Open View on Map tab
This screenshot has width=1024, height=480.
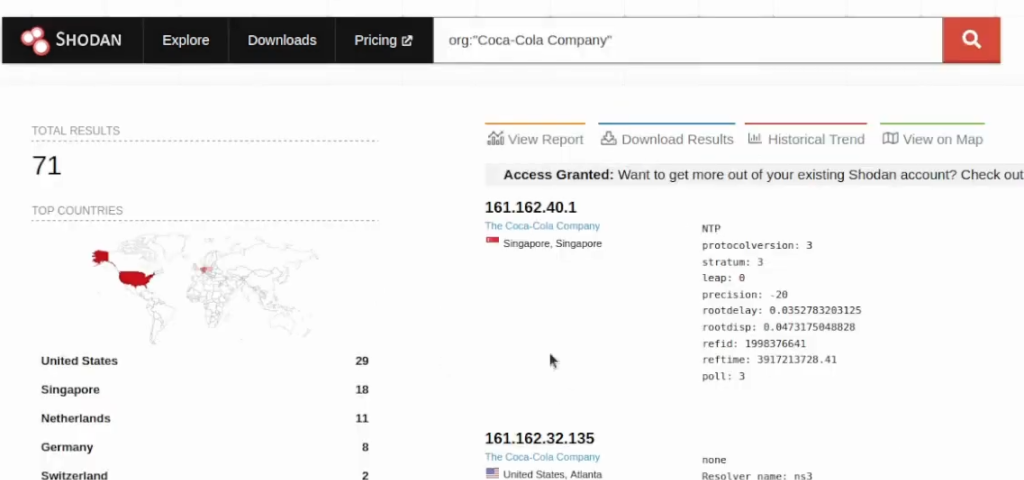click(x=932, y=138)
